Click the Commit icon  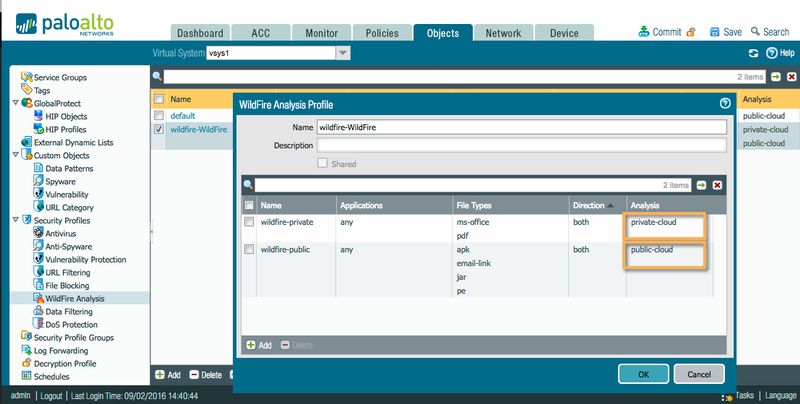(643, 32)
